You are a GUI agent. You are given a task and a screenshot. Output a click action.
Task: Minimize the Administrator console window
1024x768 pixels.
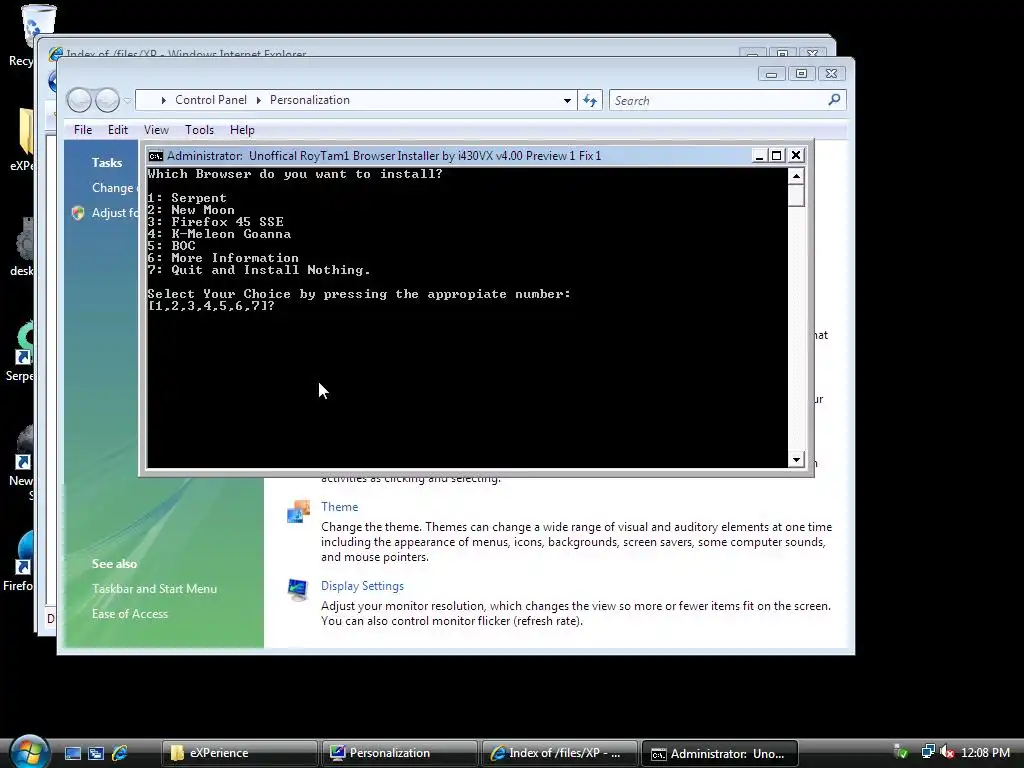point(759,155)
